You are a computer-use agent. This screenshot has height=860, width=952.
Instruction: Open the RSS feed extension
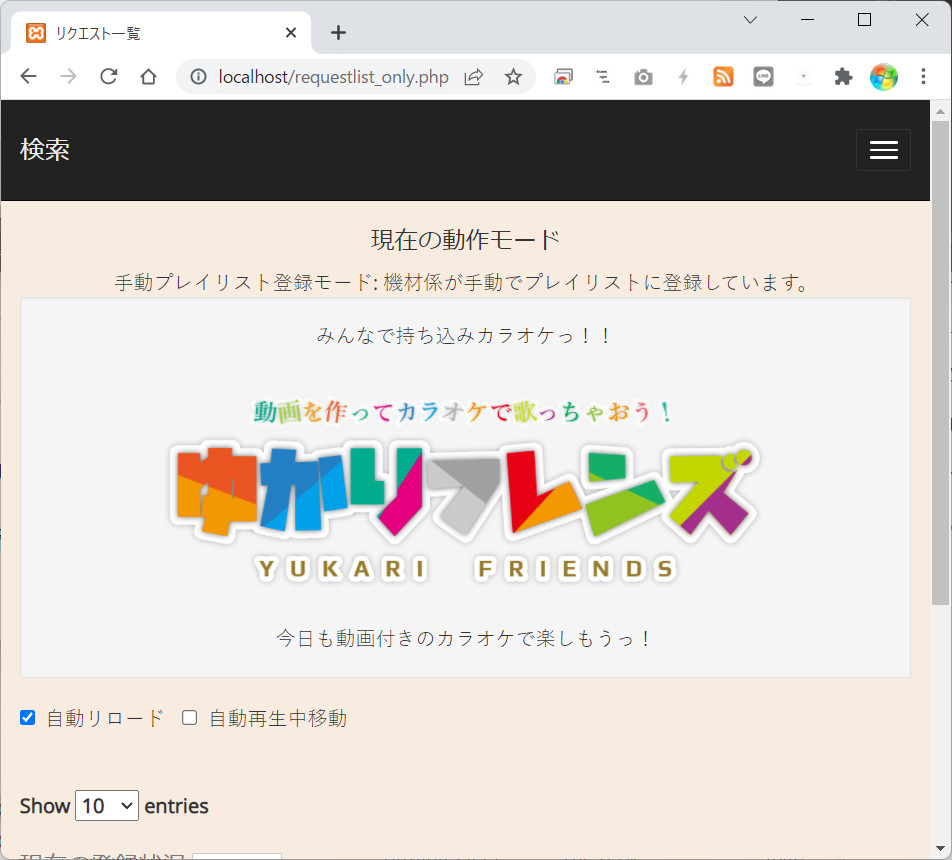(723, 77)
